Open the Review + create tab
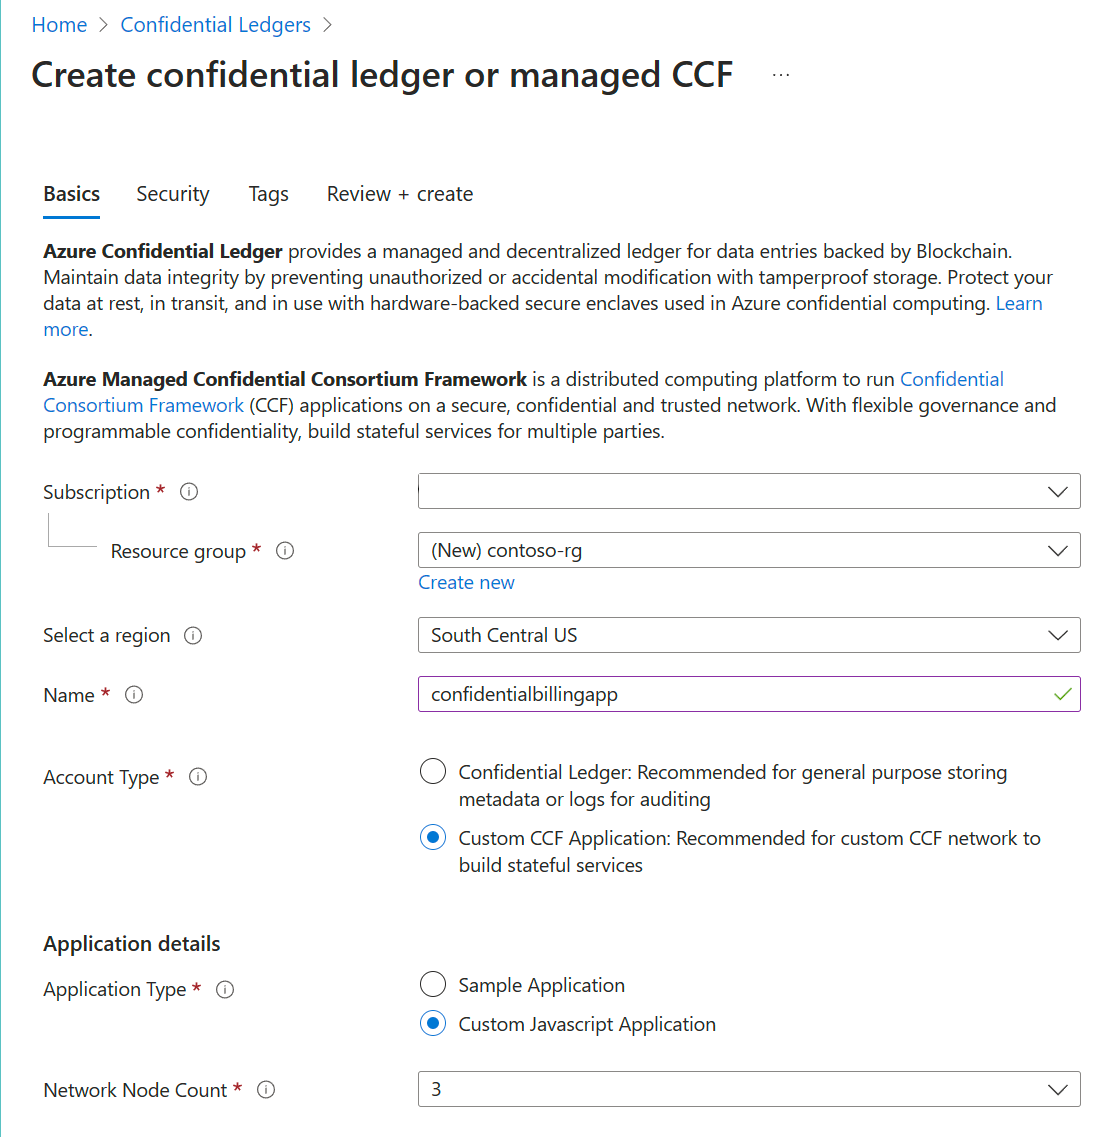Screen dimensions: 1119x1137 point(399,193)
